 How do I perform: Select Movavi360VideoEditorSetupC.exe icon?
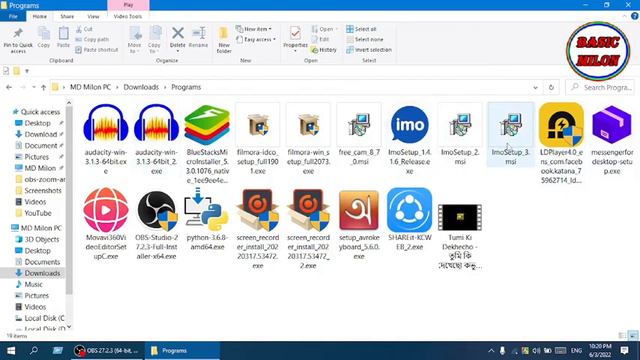[106, 210]
